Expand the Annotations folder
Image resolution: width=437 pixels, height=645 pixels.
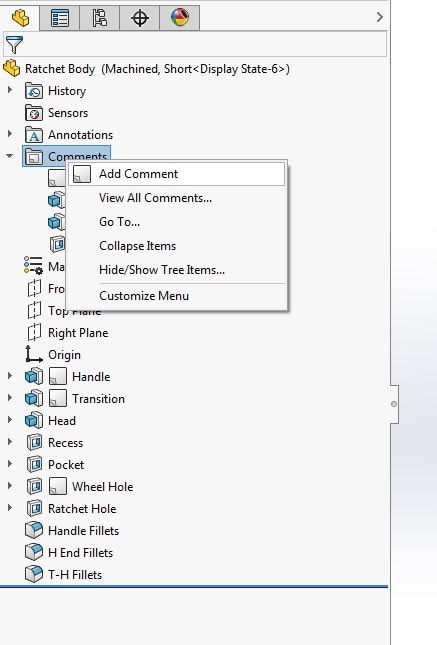(10, 134)
